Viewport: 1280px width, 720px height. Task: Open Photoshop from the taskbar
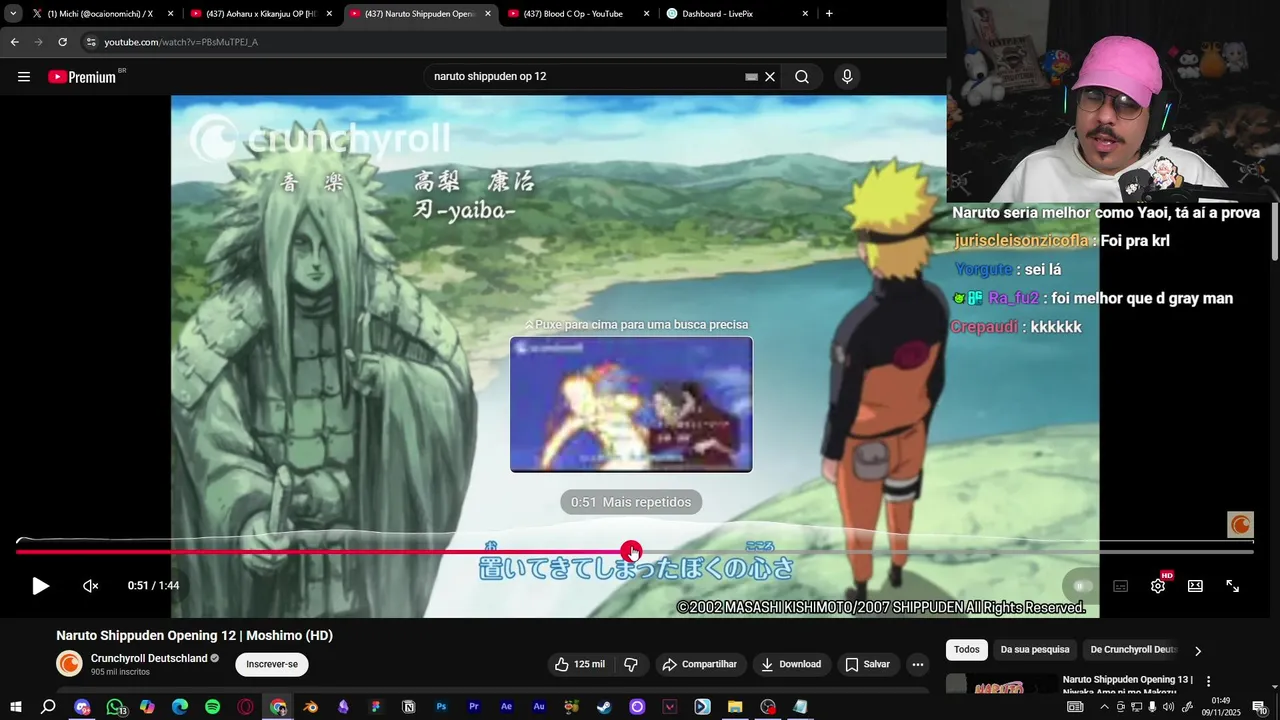coord(441,707)
